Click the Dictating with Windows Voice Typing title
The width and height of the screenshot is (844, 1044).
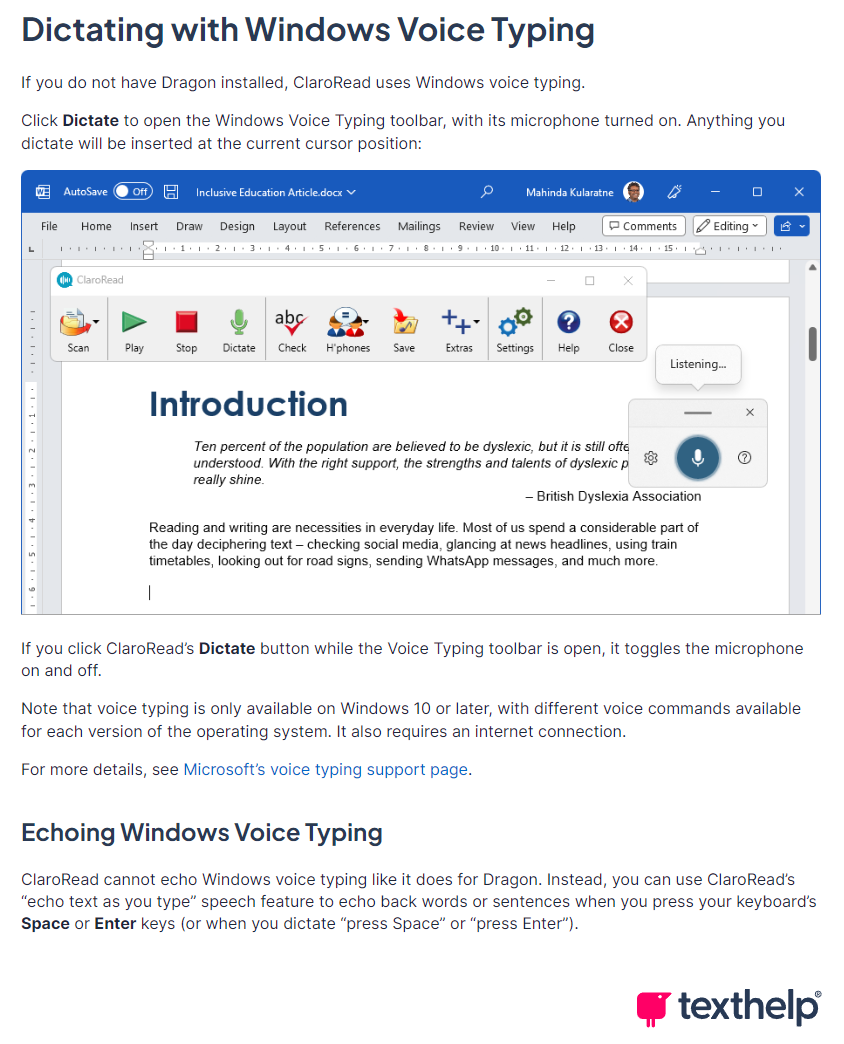click(308, 31)
